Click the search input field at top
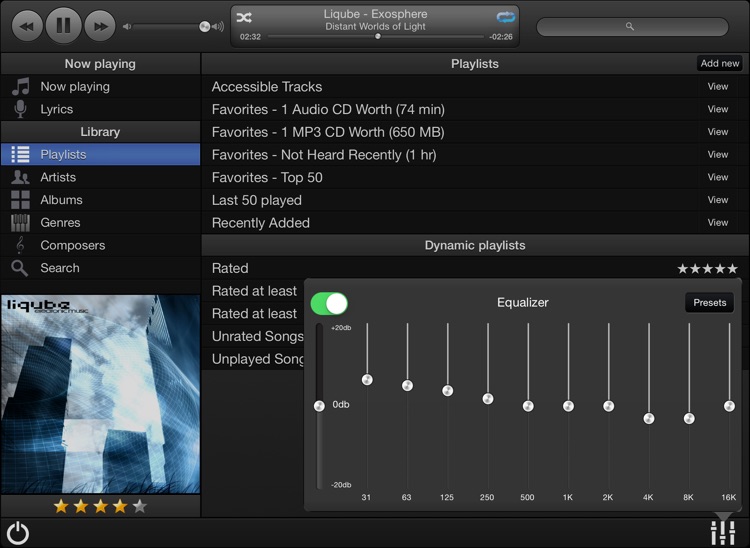750x548 pixels. point(632,27)
